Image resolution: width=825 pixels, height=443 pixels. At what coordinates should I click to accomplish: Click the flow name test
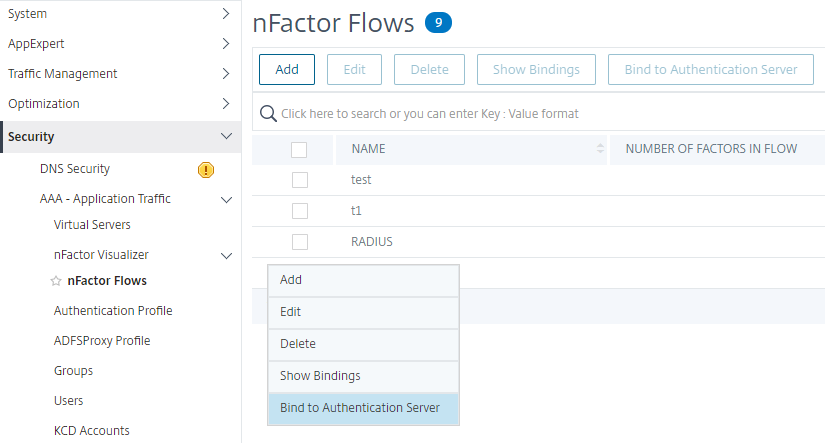point(361,180)
